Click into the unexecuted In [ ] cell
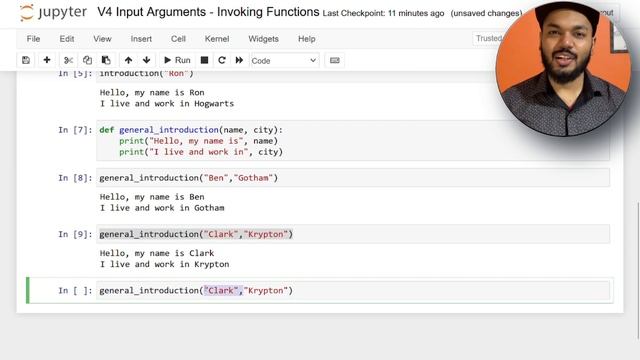 [x=353, y=291]
